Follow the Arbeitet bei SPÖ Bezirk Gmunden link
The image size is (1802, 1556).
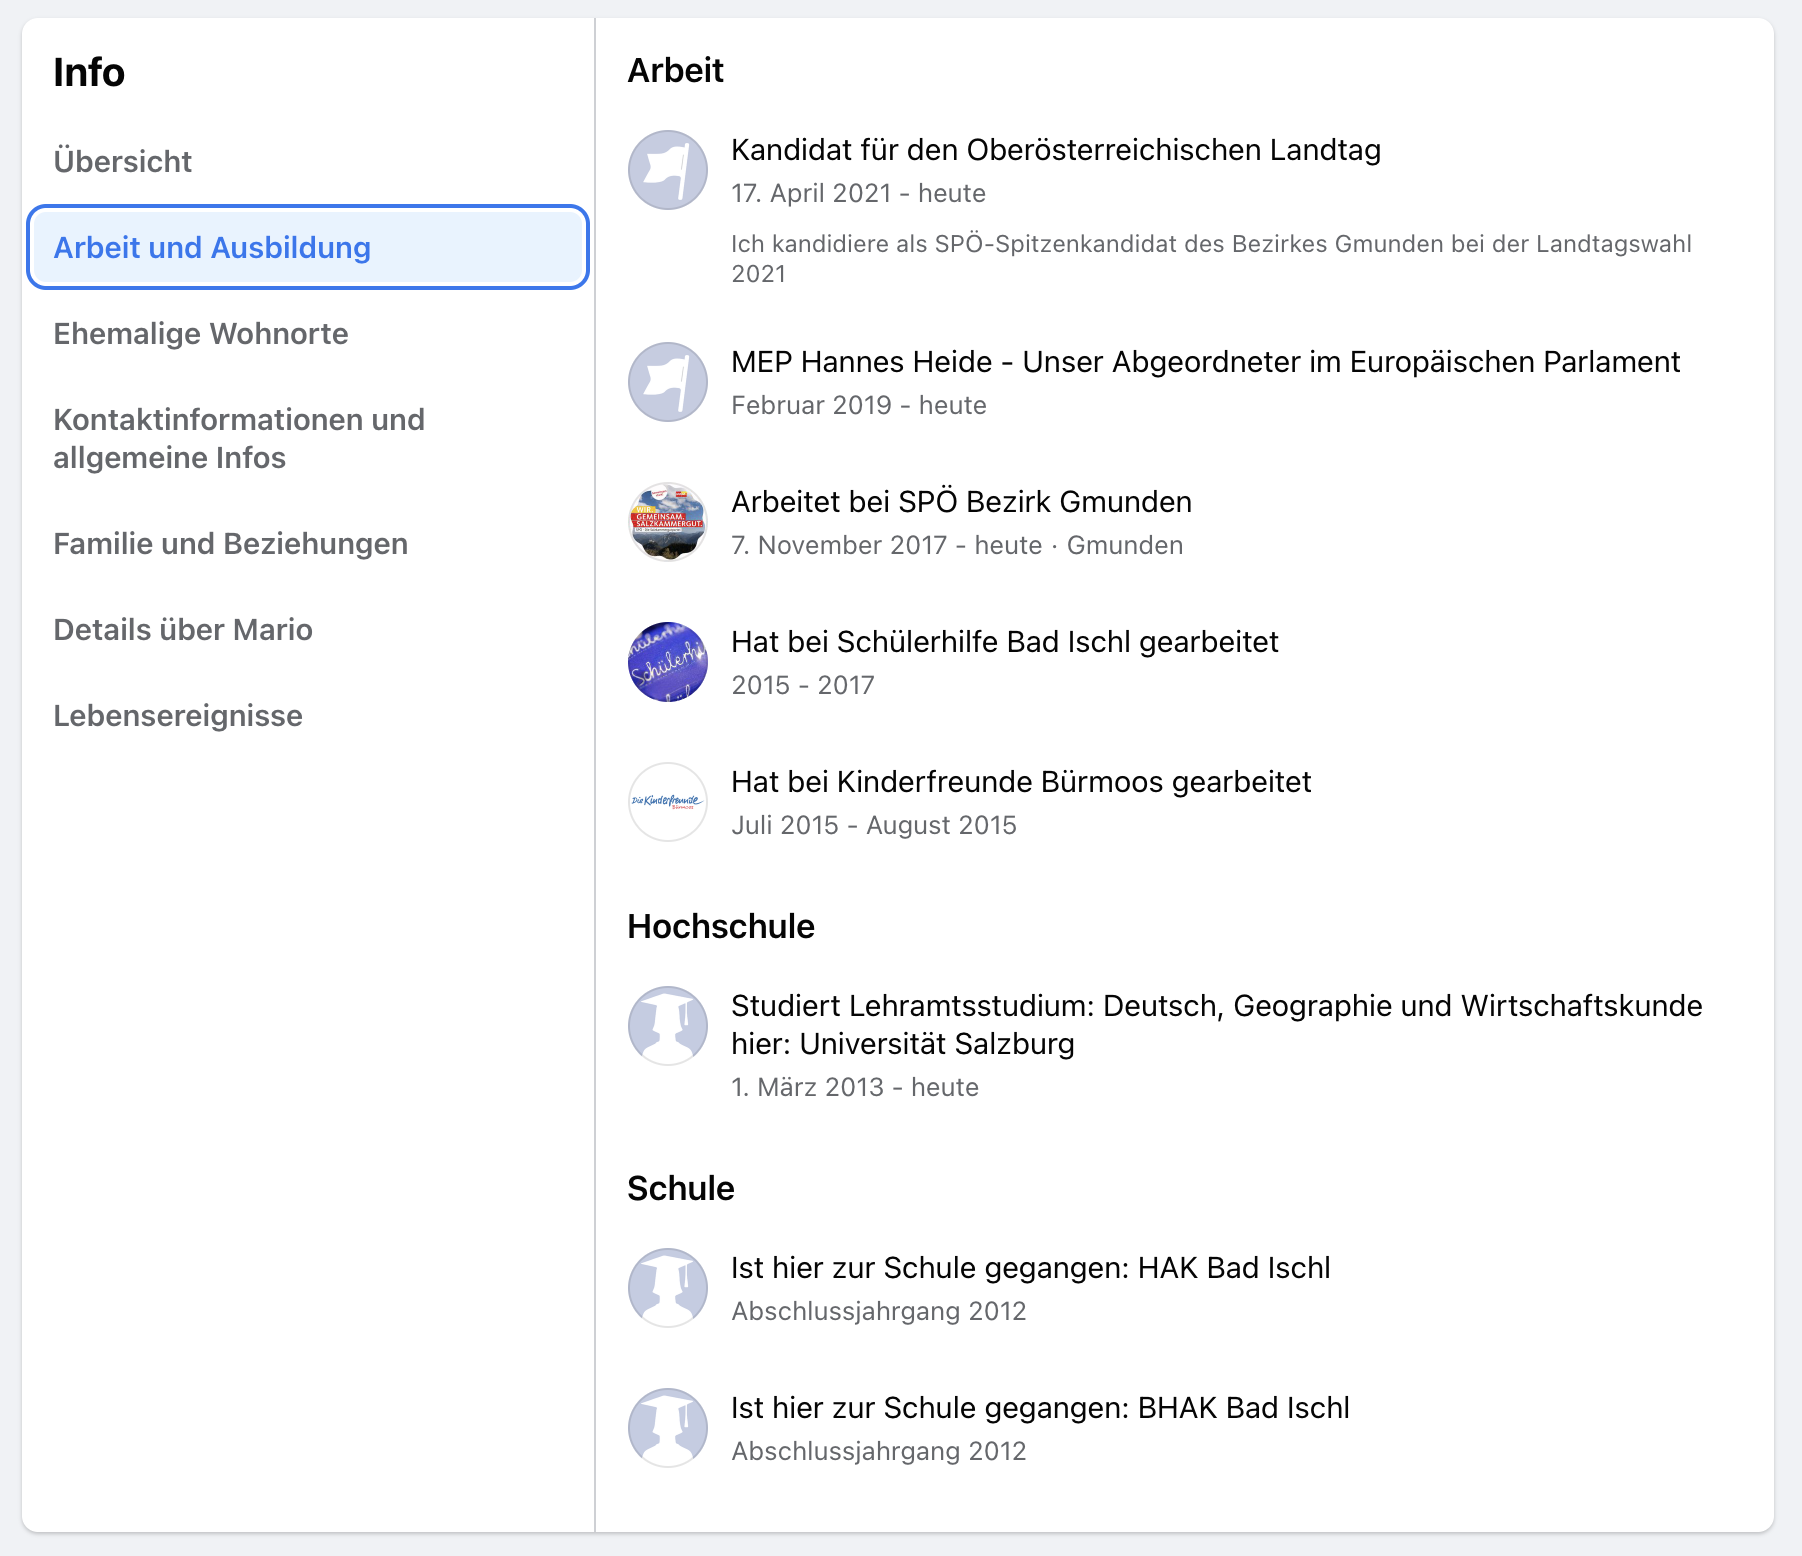coord(961,502)
